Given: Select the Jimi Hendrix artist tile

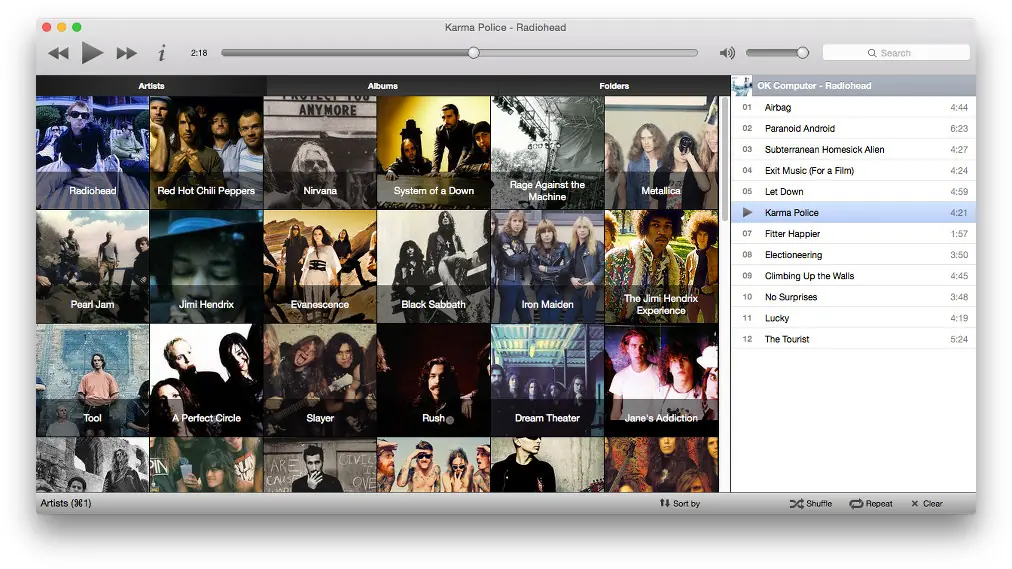Looking at the screenshot, I should [207, 266].
